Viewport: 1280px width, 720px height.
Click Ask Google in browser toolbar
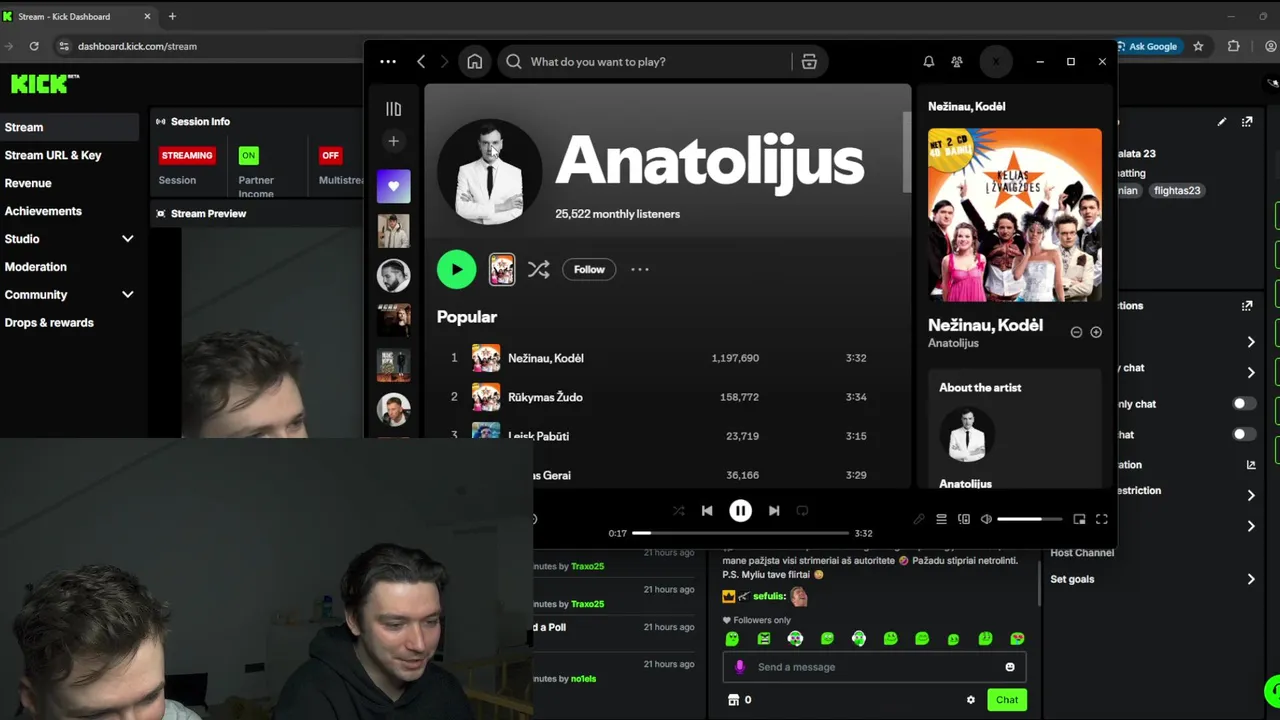click(1147, 46)
